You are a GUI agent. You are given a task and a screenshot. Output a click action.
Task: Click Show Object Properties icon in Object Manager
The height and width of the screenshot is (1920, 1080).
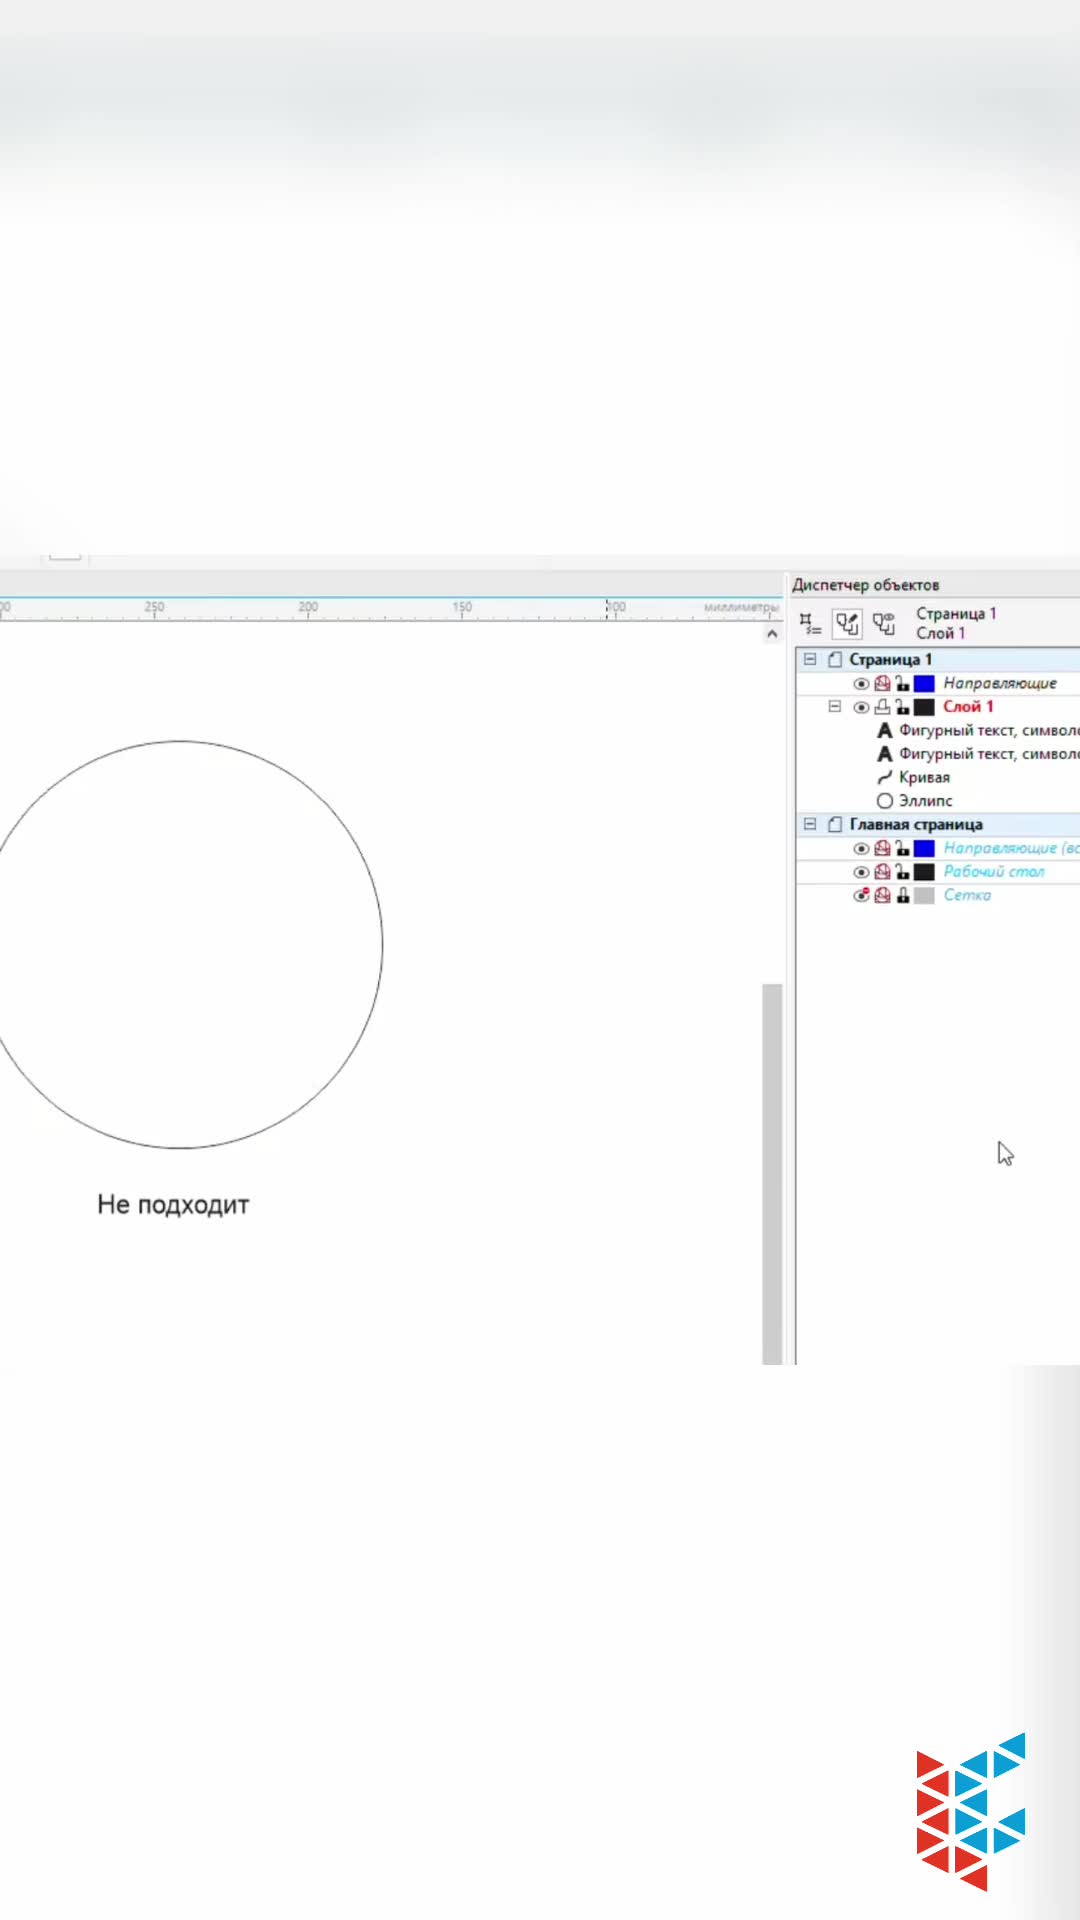[x=810, y=624]
